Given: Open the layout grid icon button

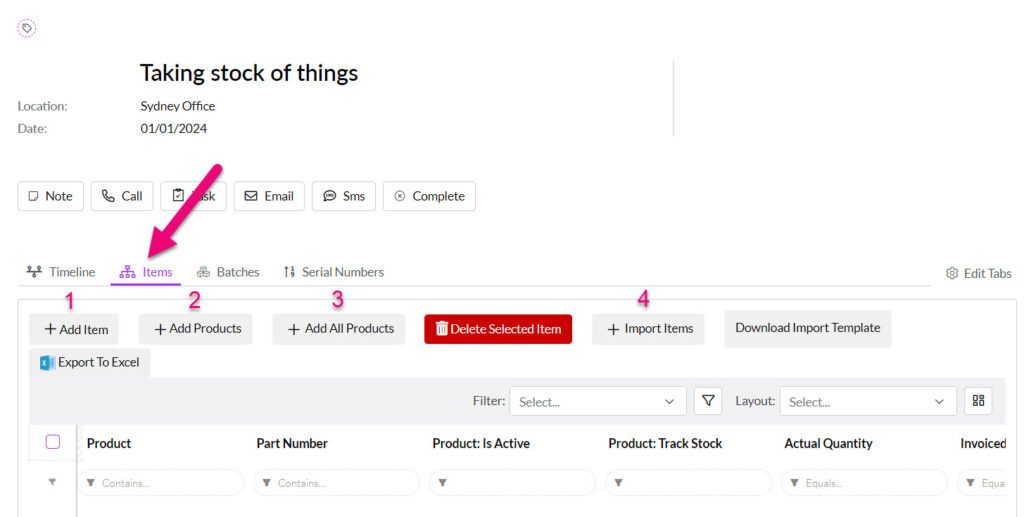Looking at the screenshot, I should (x=978, y=401).
